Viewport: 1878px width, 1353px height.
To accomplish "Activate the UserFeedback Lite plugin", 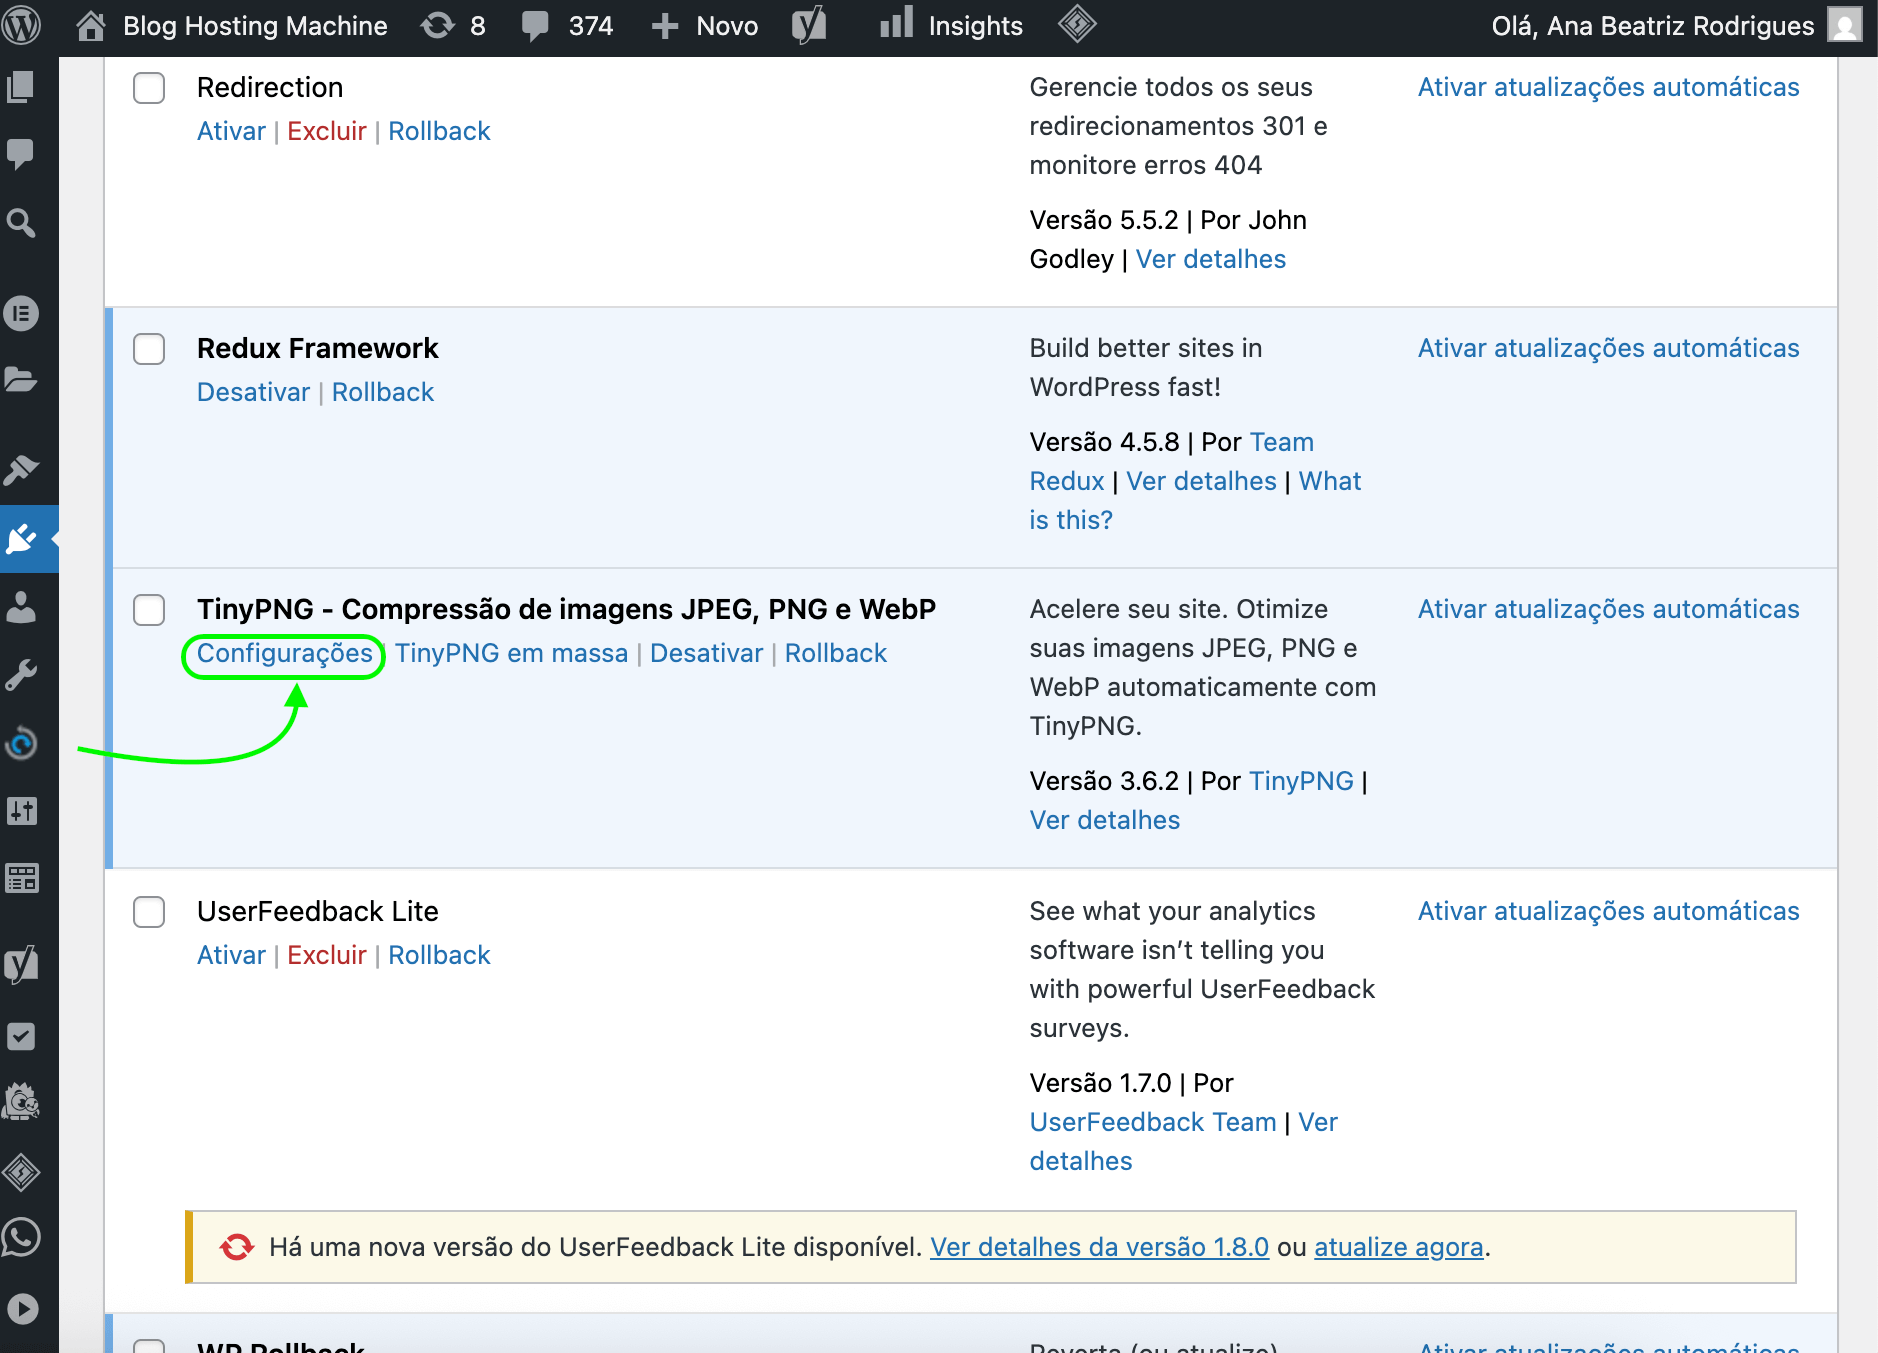I will pos(231,955).
